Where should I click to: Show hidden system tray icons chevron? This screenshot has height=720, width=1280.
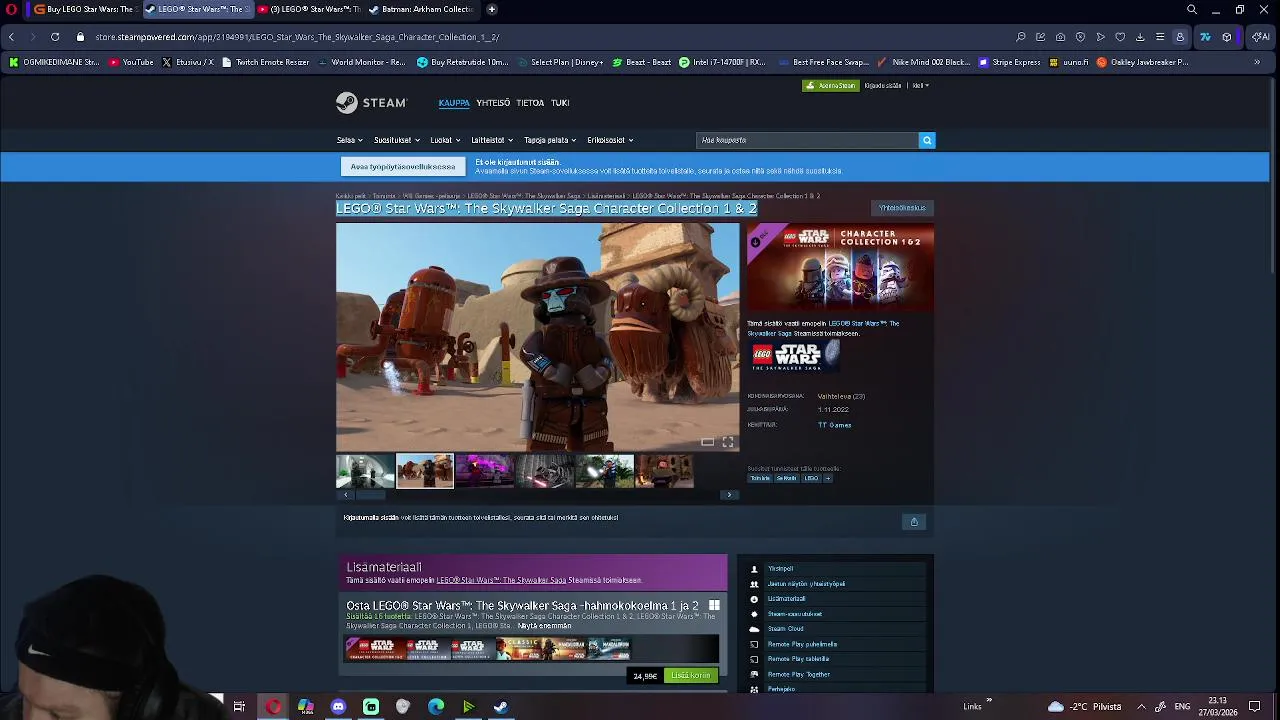point(1141,707)
